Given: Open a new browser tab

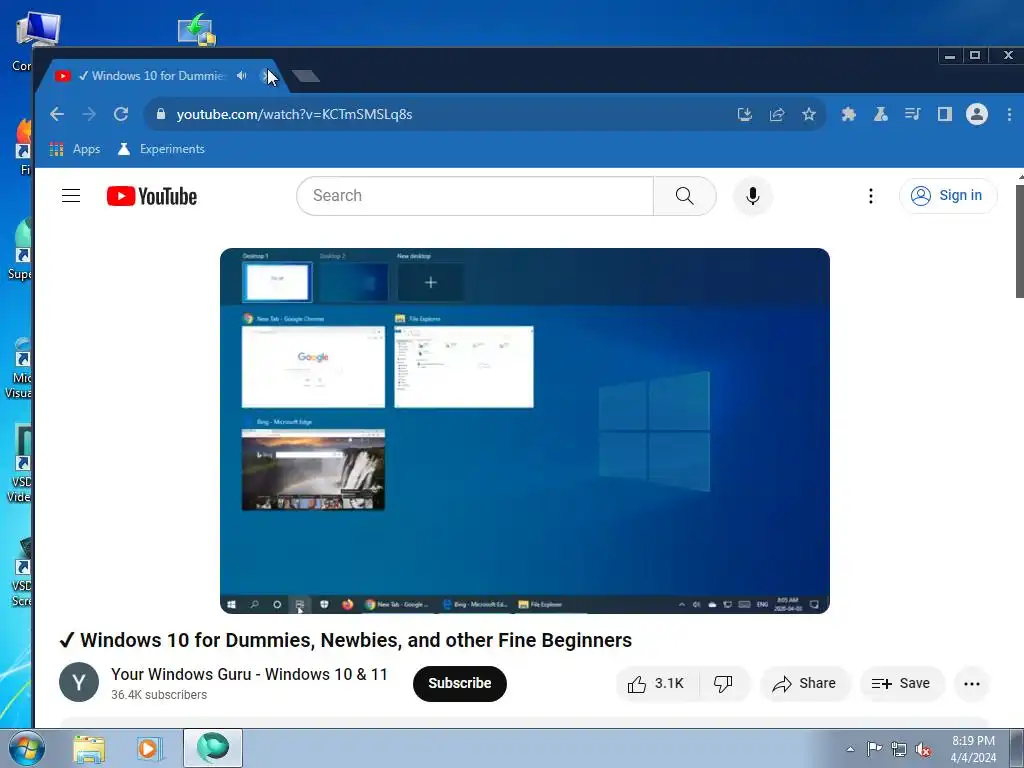Looking at the screenshot, I should point(306,76).
